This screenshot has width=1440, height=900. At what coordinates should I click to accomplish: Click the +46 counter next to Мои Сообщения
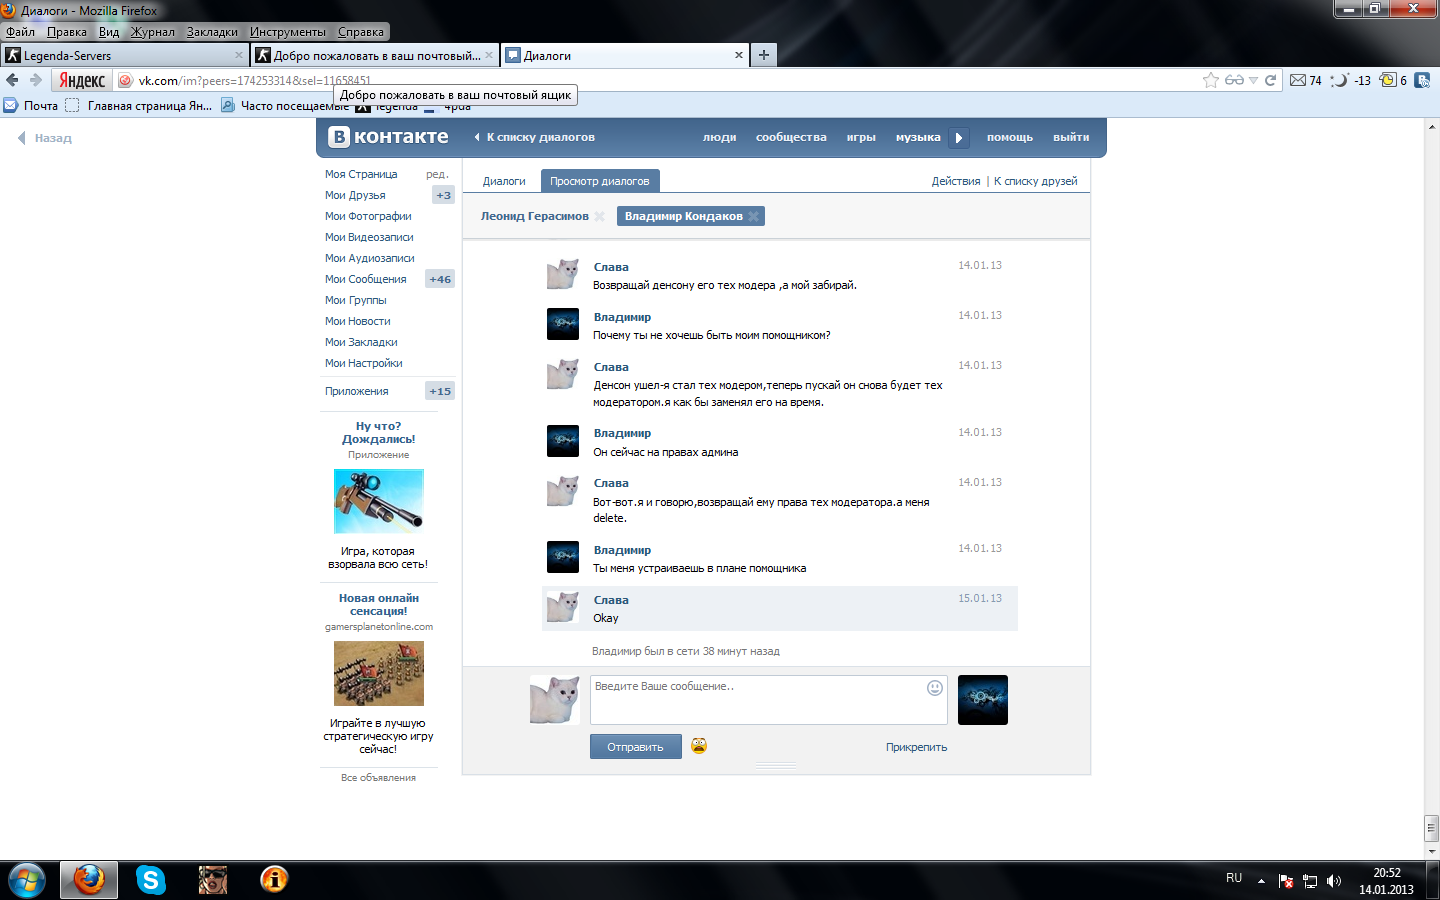pyautogui.click(x=440, y=279)
